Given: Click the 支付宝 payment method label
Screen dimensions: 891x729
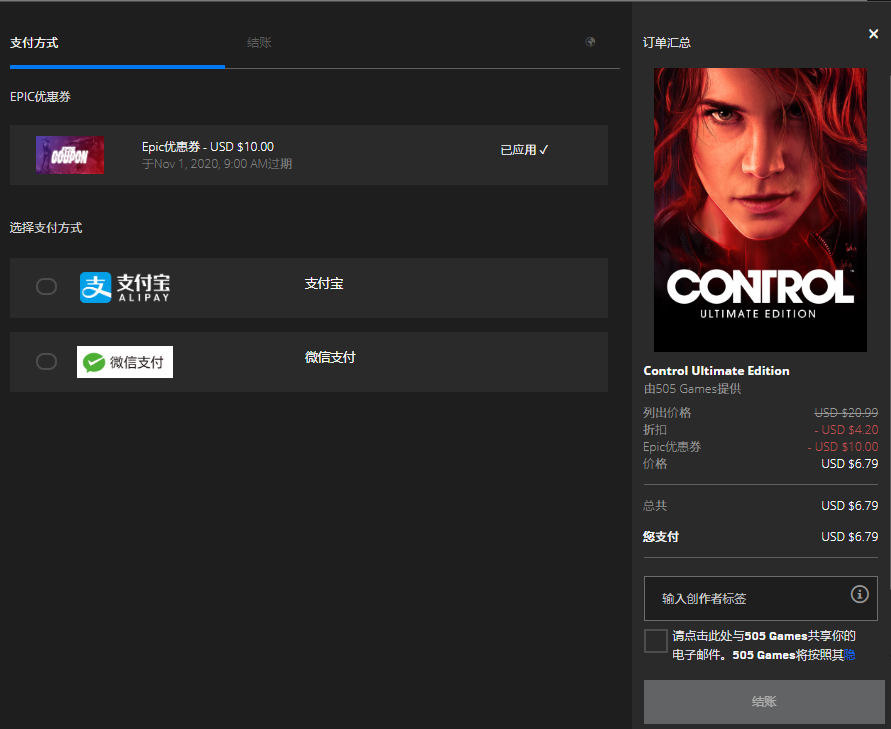Looking at the screenshot, I should [x=324, y=284].
